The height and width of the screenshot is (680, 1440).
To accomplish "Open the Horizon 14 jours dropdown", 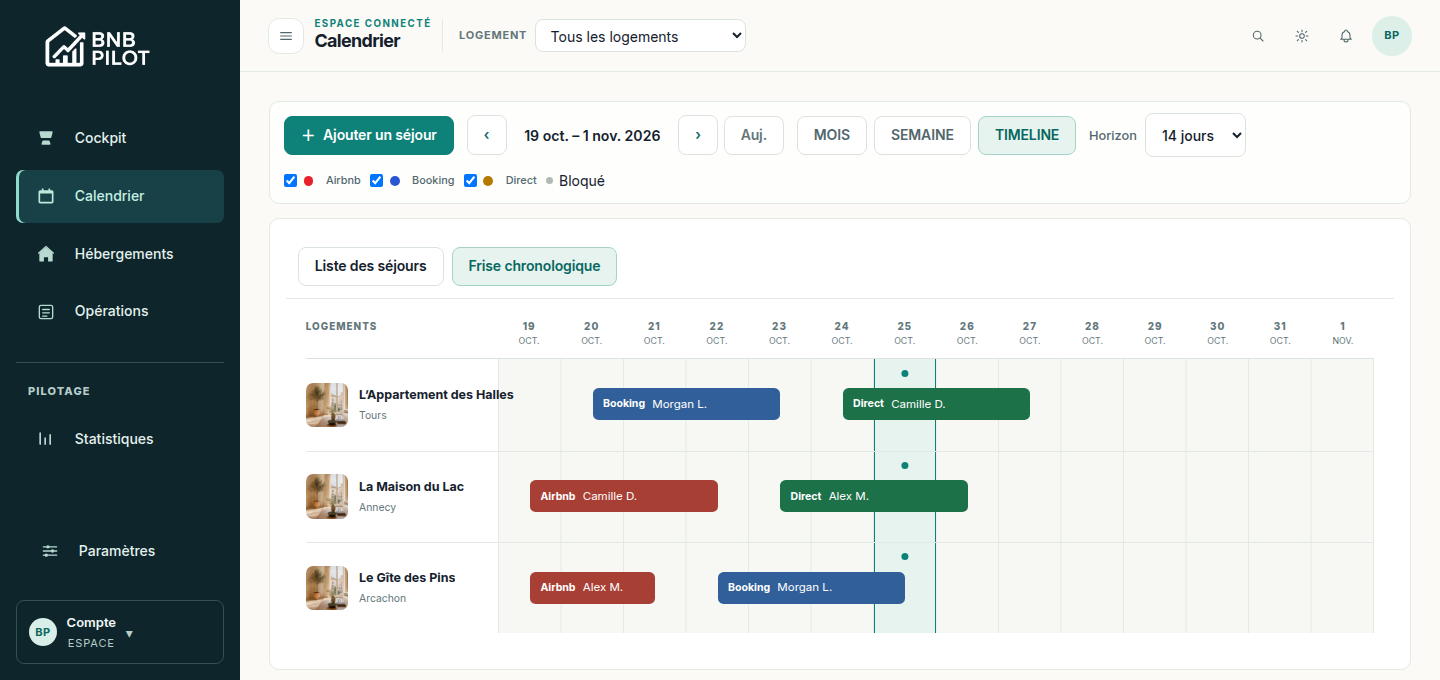I will 1195,135.
